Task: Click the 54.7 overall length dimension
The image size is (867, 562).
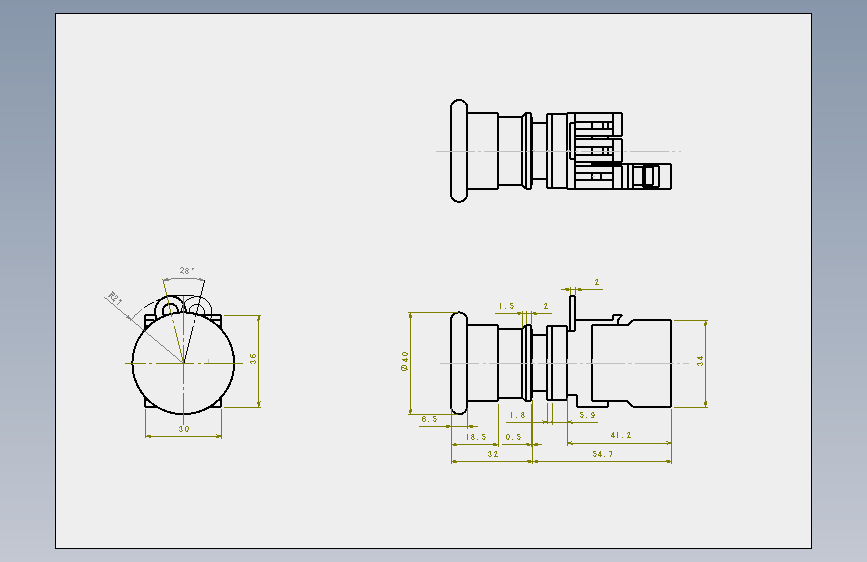Action: (x=603, y=454)
